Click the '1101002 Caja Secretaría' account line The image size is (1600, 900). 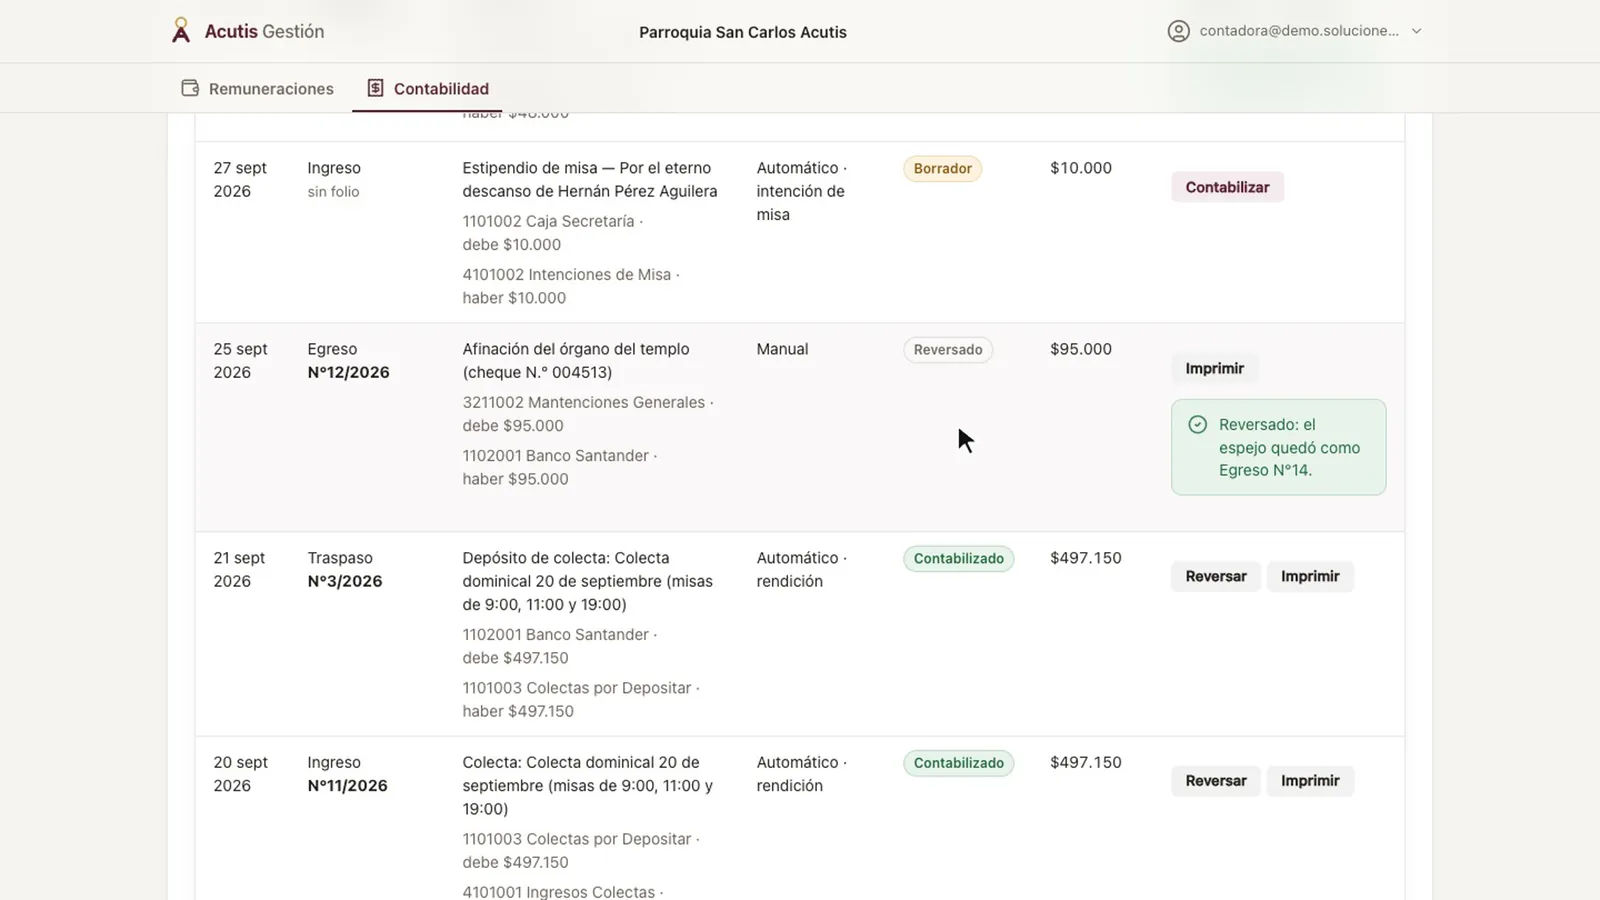pyautogui.click(x=553, y=233)
